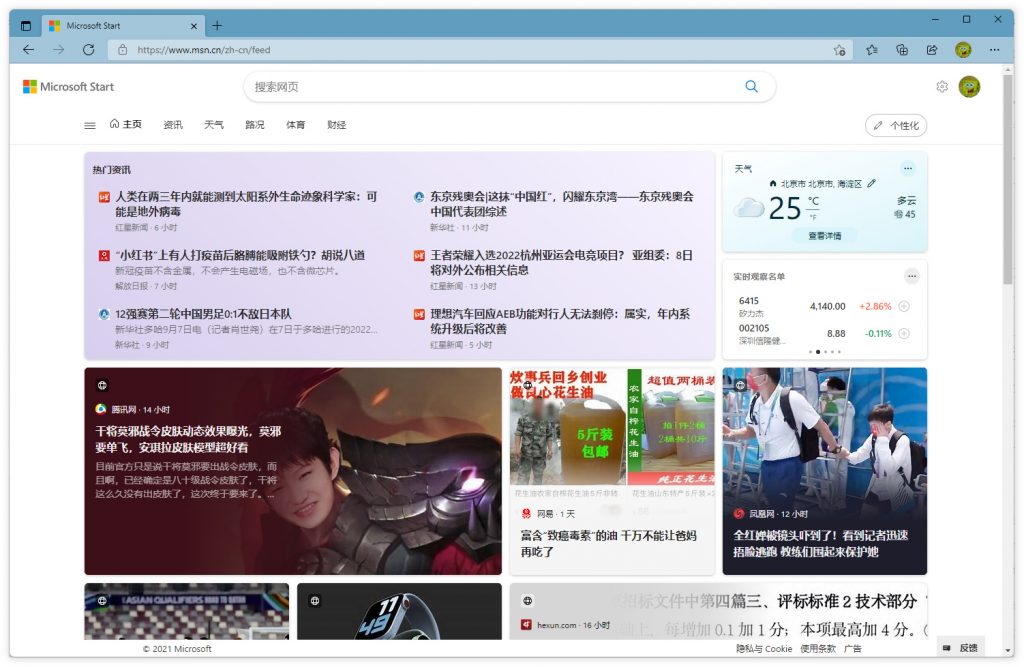The width and height of the screenshot is (1024, 667).
Task: Click the search magnifying glass icon
Action: (x=751, y=87)
